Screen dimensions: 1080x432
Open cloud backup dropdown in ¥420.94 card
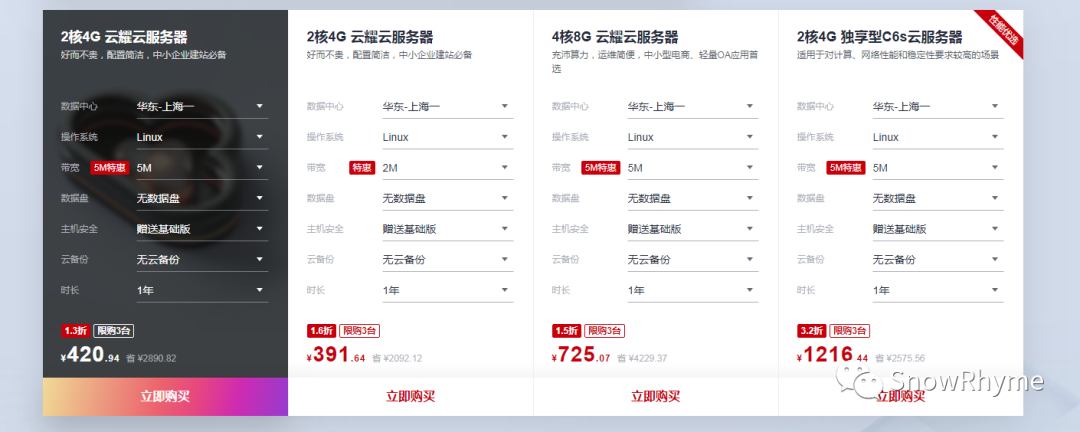202,260
